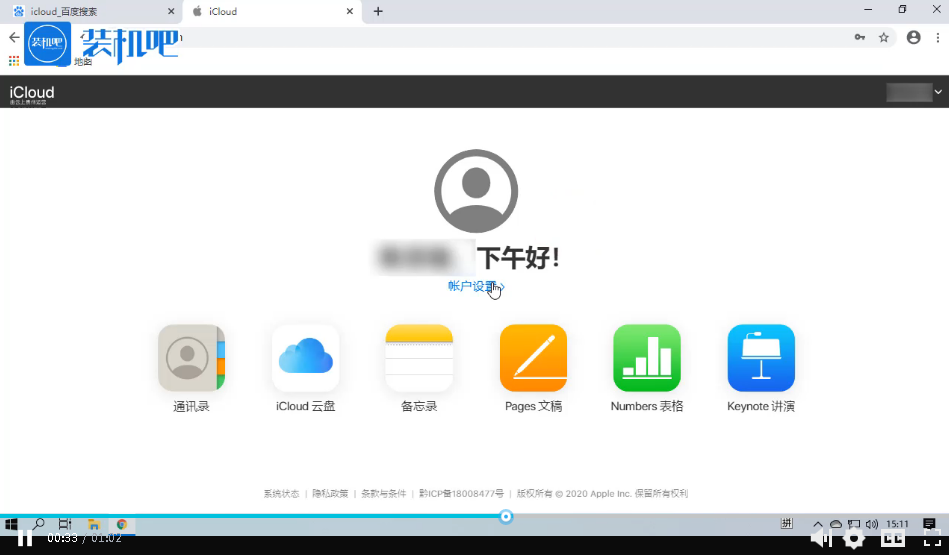949x555 pixels.
Task: Open the Numbers 表格 app icon
Action: 647,358
